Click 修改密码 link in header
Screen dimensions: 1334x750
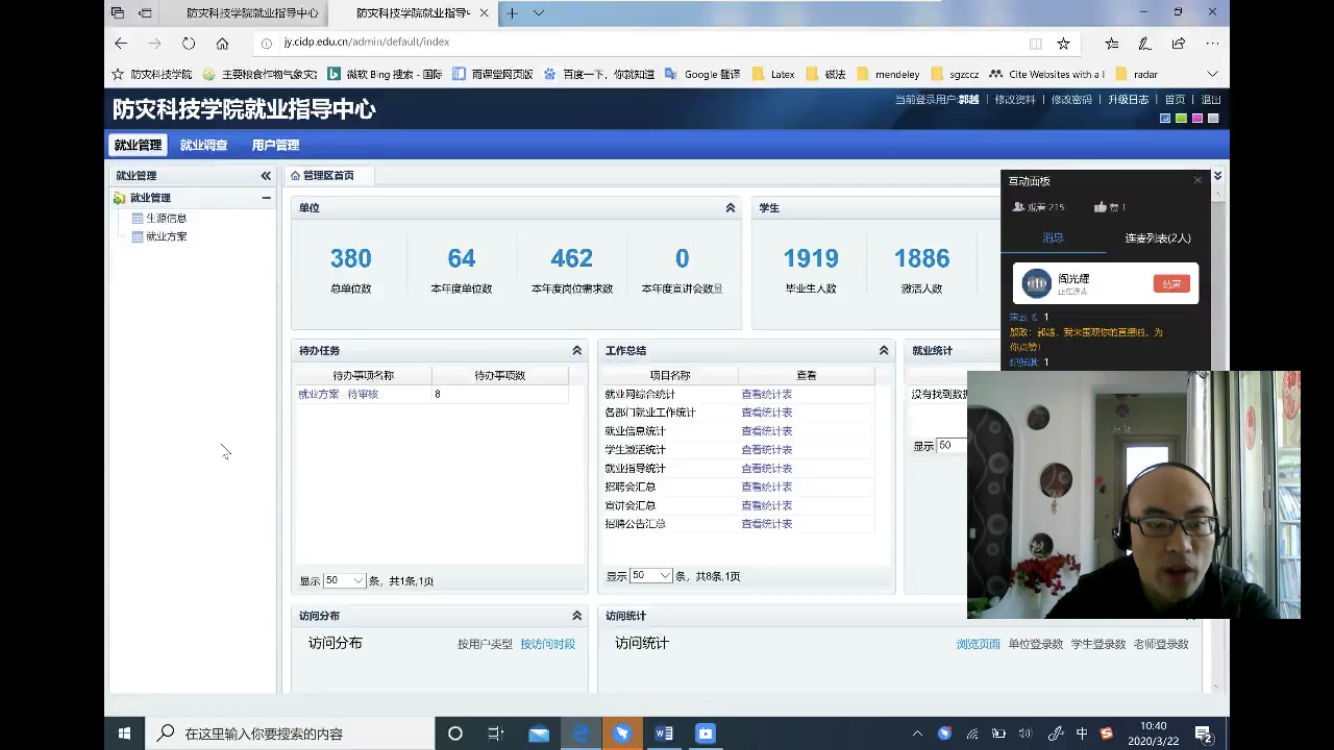pyautogui.click(x=1071, y=100)
